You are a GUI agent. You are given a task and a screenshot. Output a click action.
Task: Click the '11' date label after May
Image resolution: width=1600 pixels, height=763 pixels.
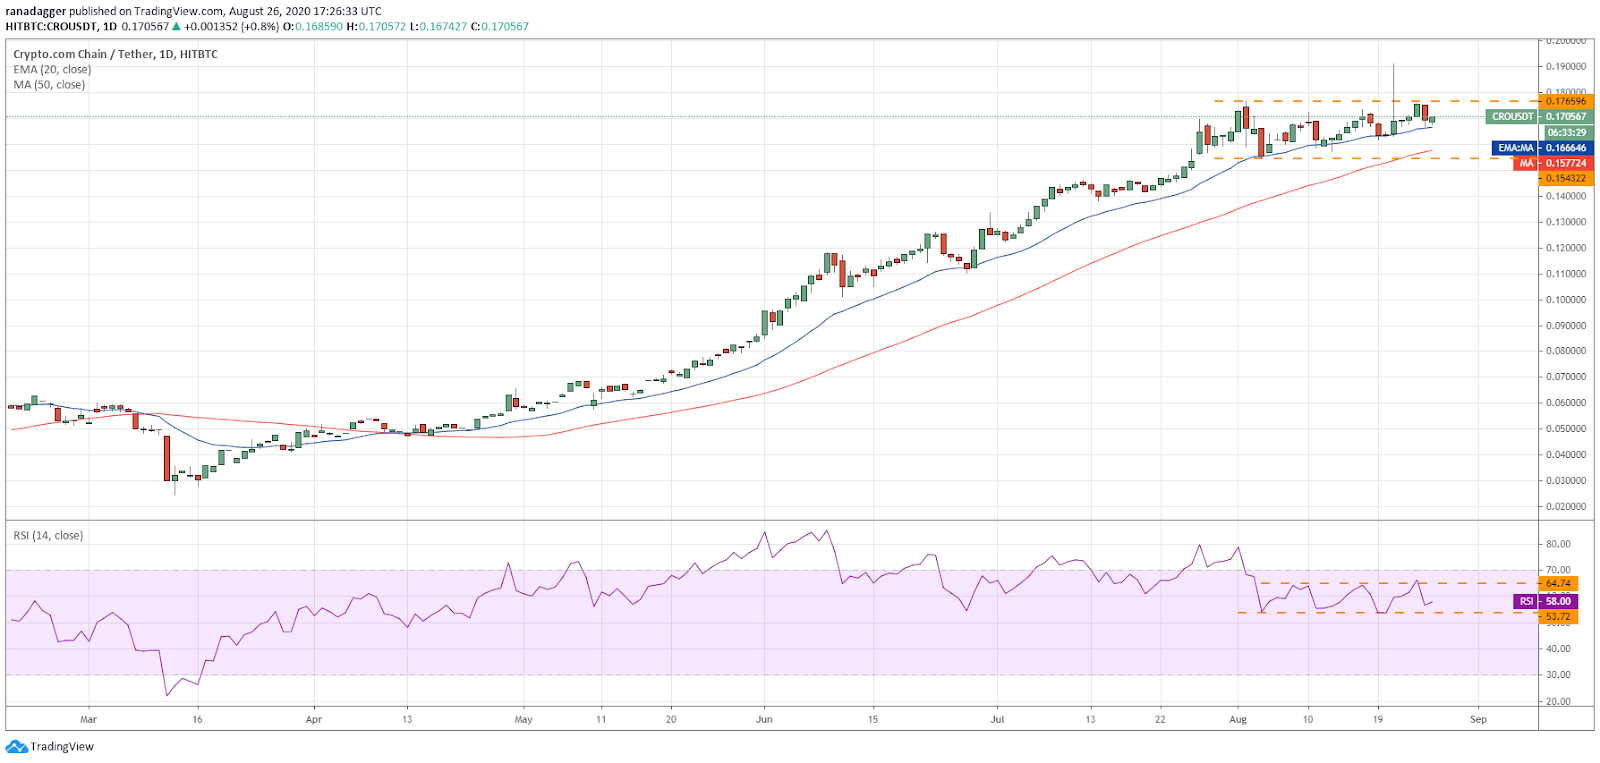point(601,720)
